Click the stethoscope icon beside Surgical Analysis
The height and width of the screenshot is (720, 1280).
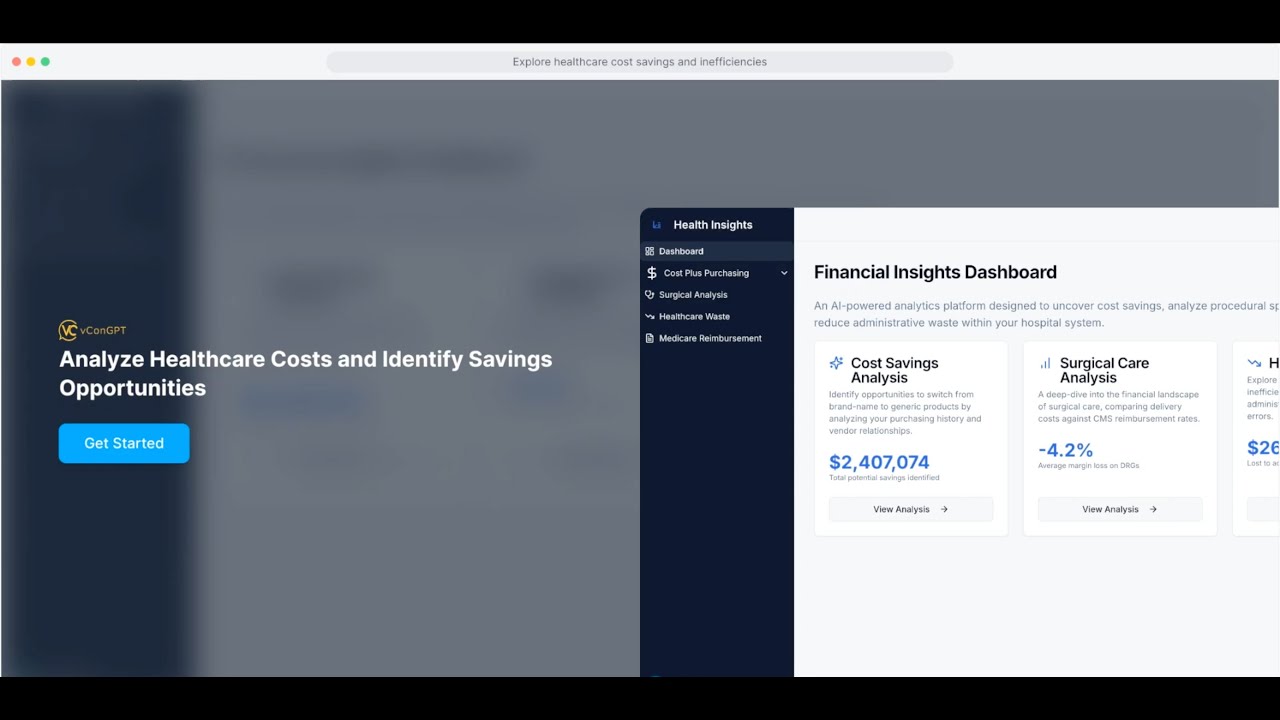click(x=650, y=295)
